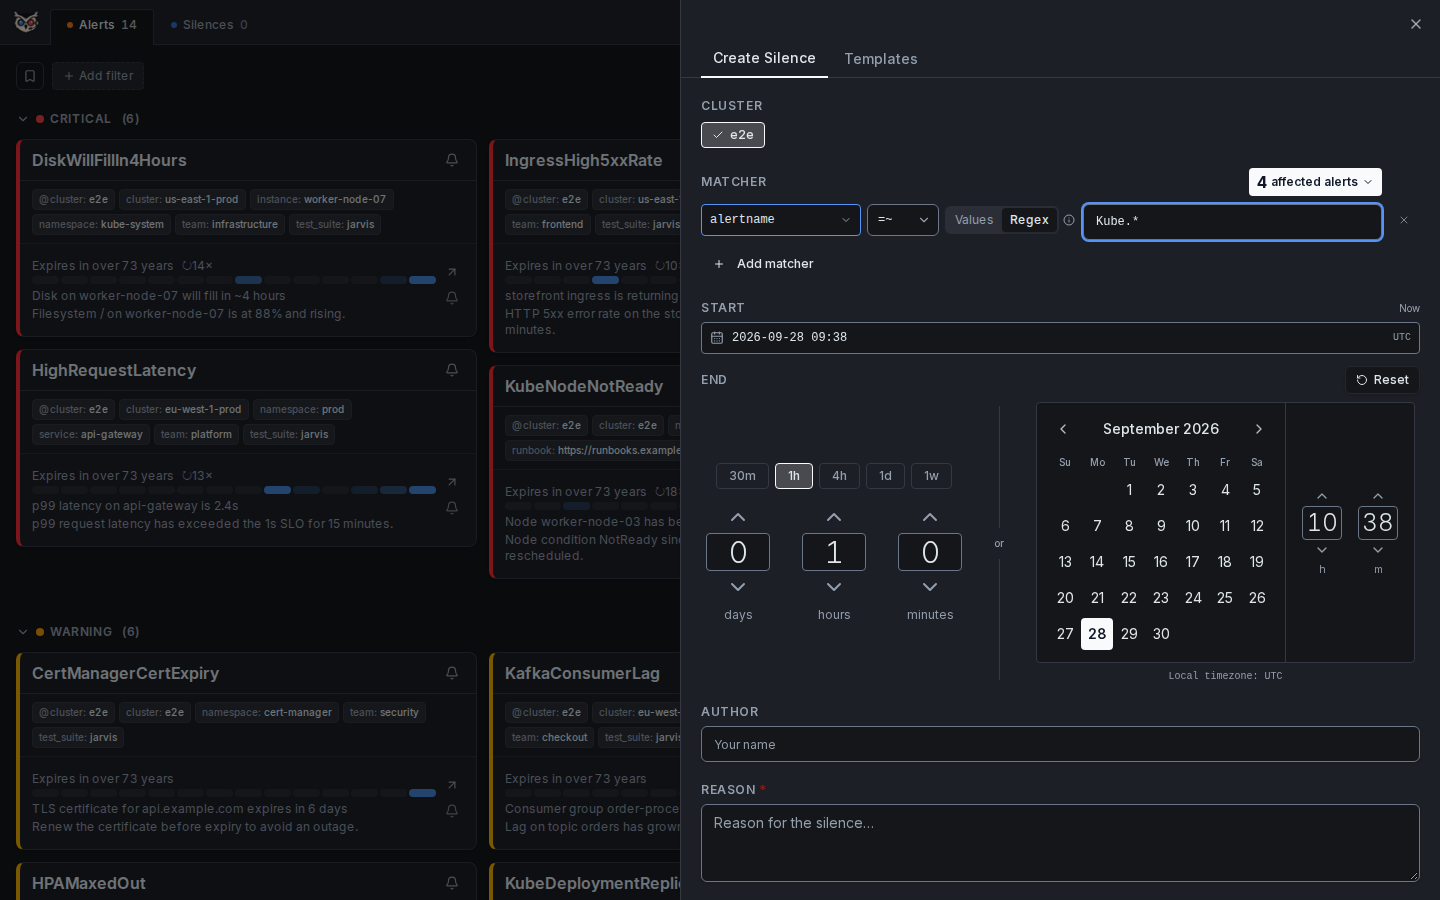Viewport: 1440px width, 900px height.
Task: Click the bookmark saved filters icon
Action: [30, 76]
